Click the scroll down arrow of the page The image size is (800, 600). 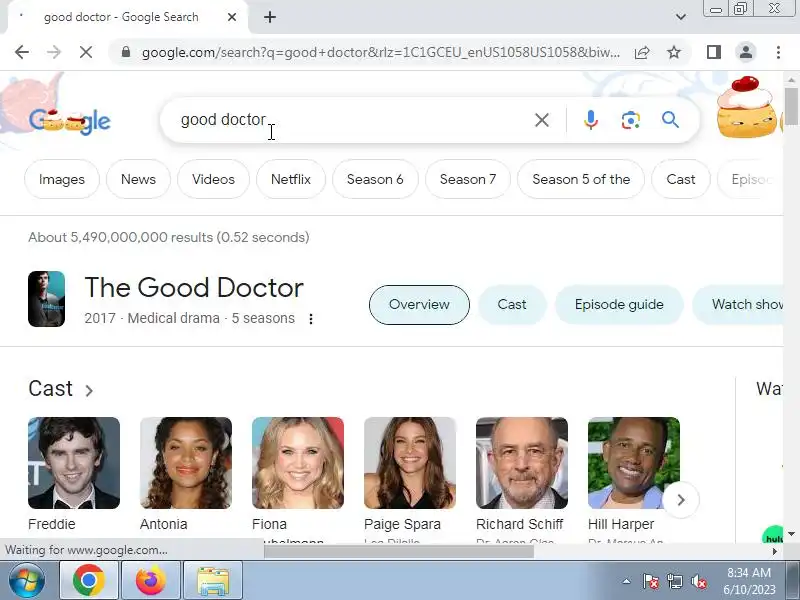point(791,534)
